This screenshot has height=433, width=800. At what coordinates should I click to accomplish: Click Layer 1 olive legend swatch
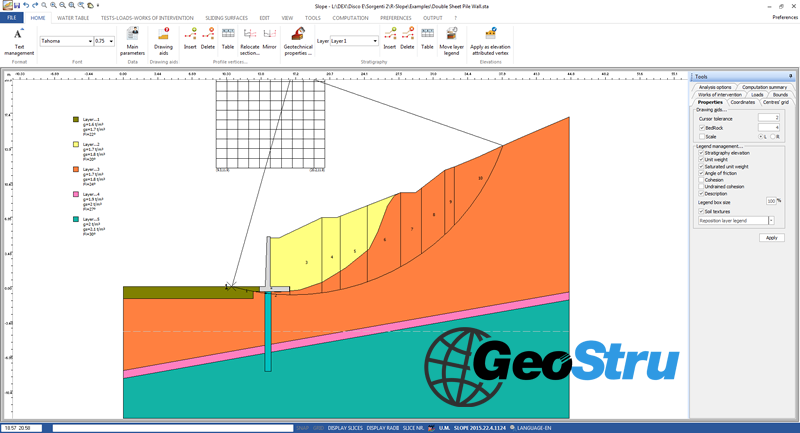pyautogui.click(x=76, y=119)
